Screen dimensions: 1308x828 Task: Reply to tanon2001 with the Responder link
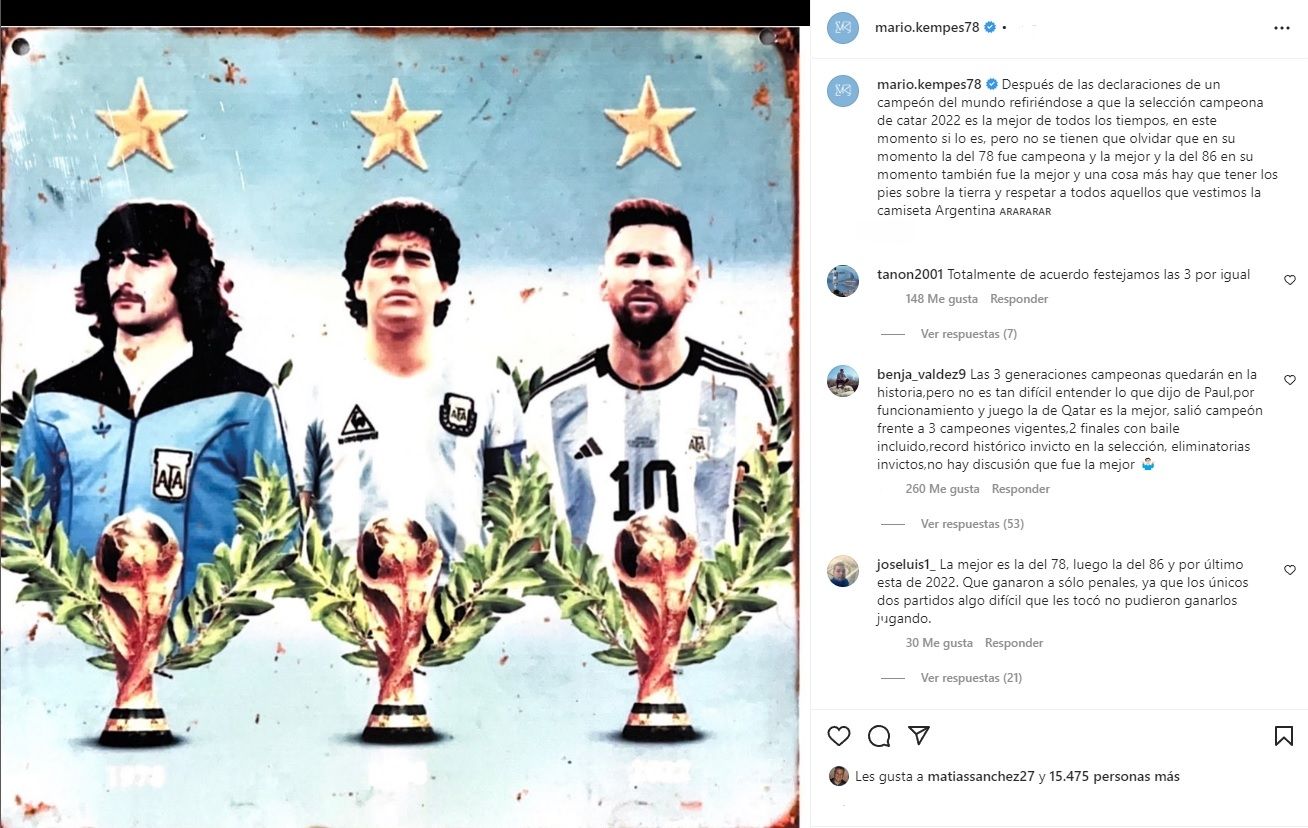pos(1019,299)
